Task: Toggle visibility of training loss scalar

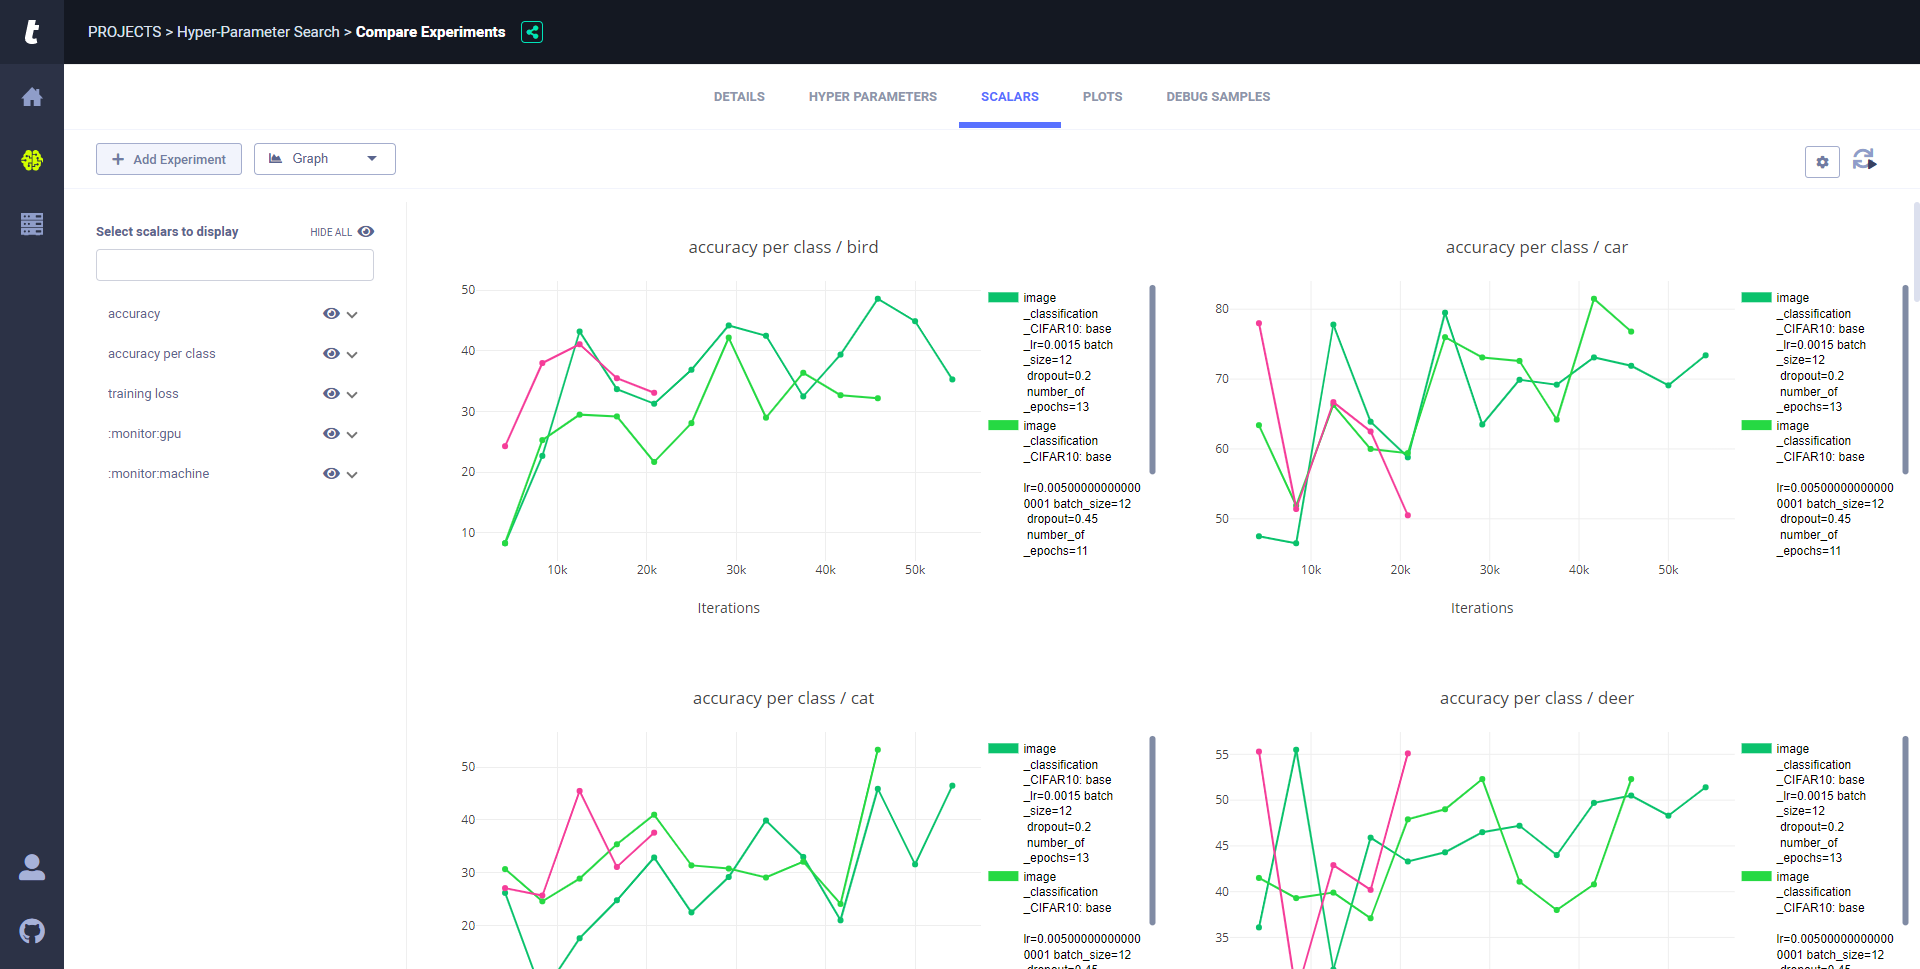Action: 331,394
